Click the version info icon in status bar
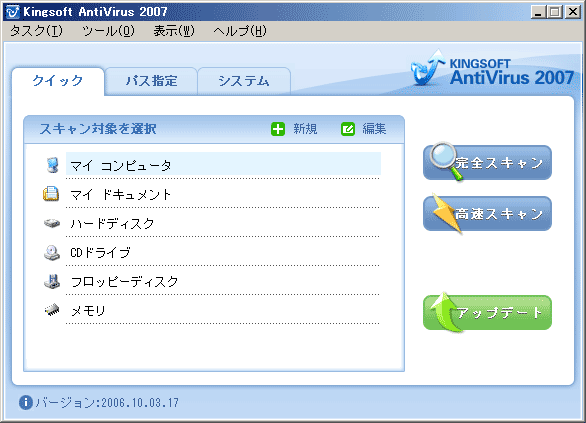 click(26, 402)
